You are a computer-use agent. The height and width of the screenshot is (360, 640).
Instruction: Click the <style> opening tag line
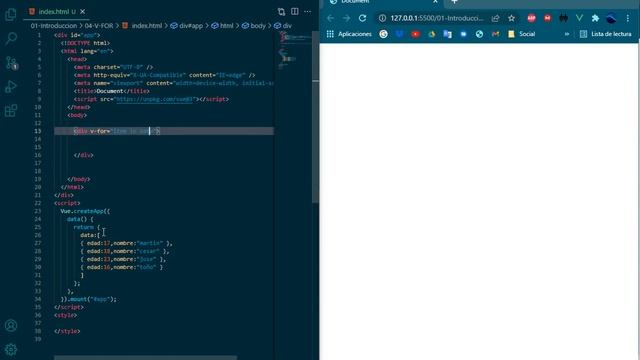click(x=65, y=315)
